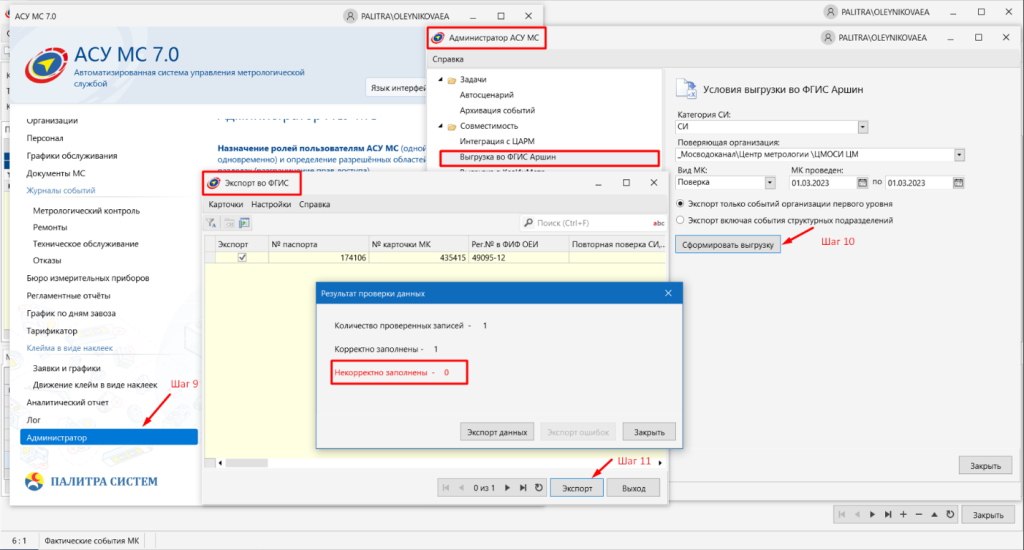Click the АСУ МС 7.0 logo
The image size is (1024, 550).
click(x=46, y=65)
